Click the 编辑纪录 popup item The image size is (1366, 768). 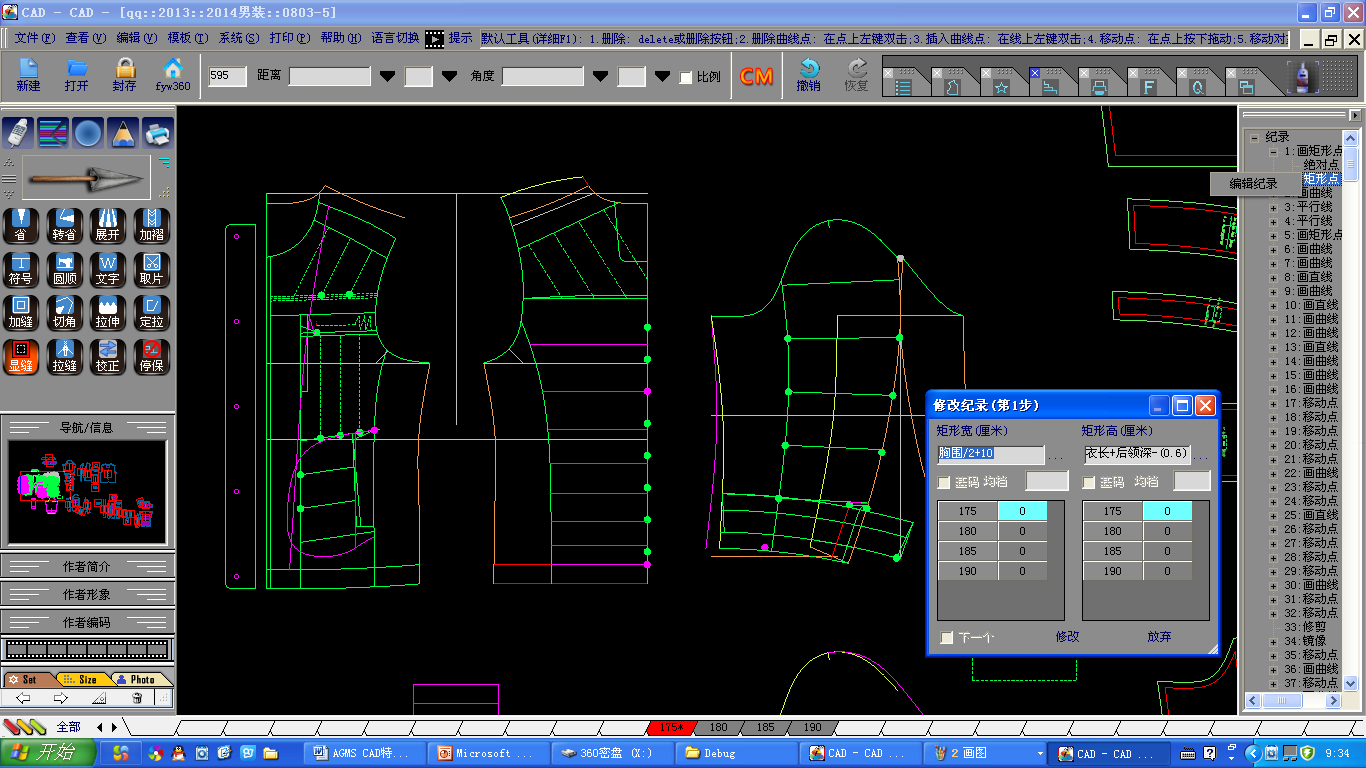[1254, 184]
